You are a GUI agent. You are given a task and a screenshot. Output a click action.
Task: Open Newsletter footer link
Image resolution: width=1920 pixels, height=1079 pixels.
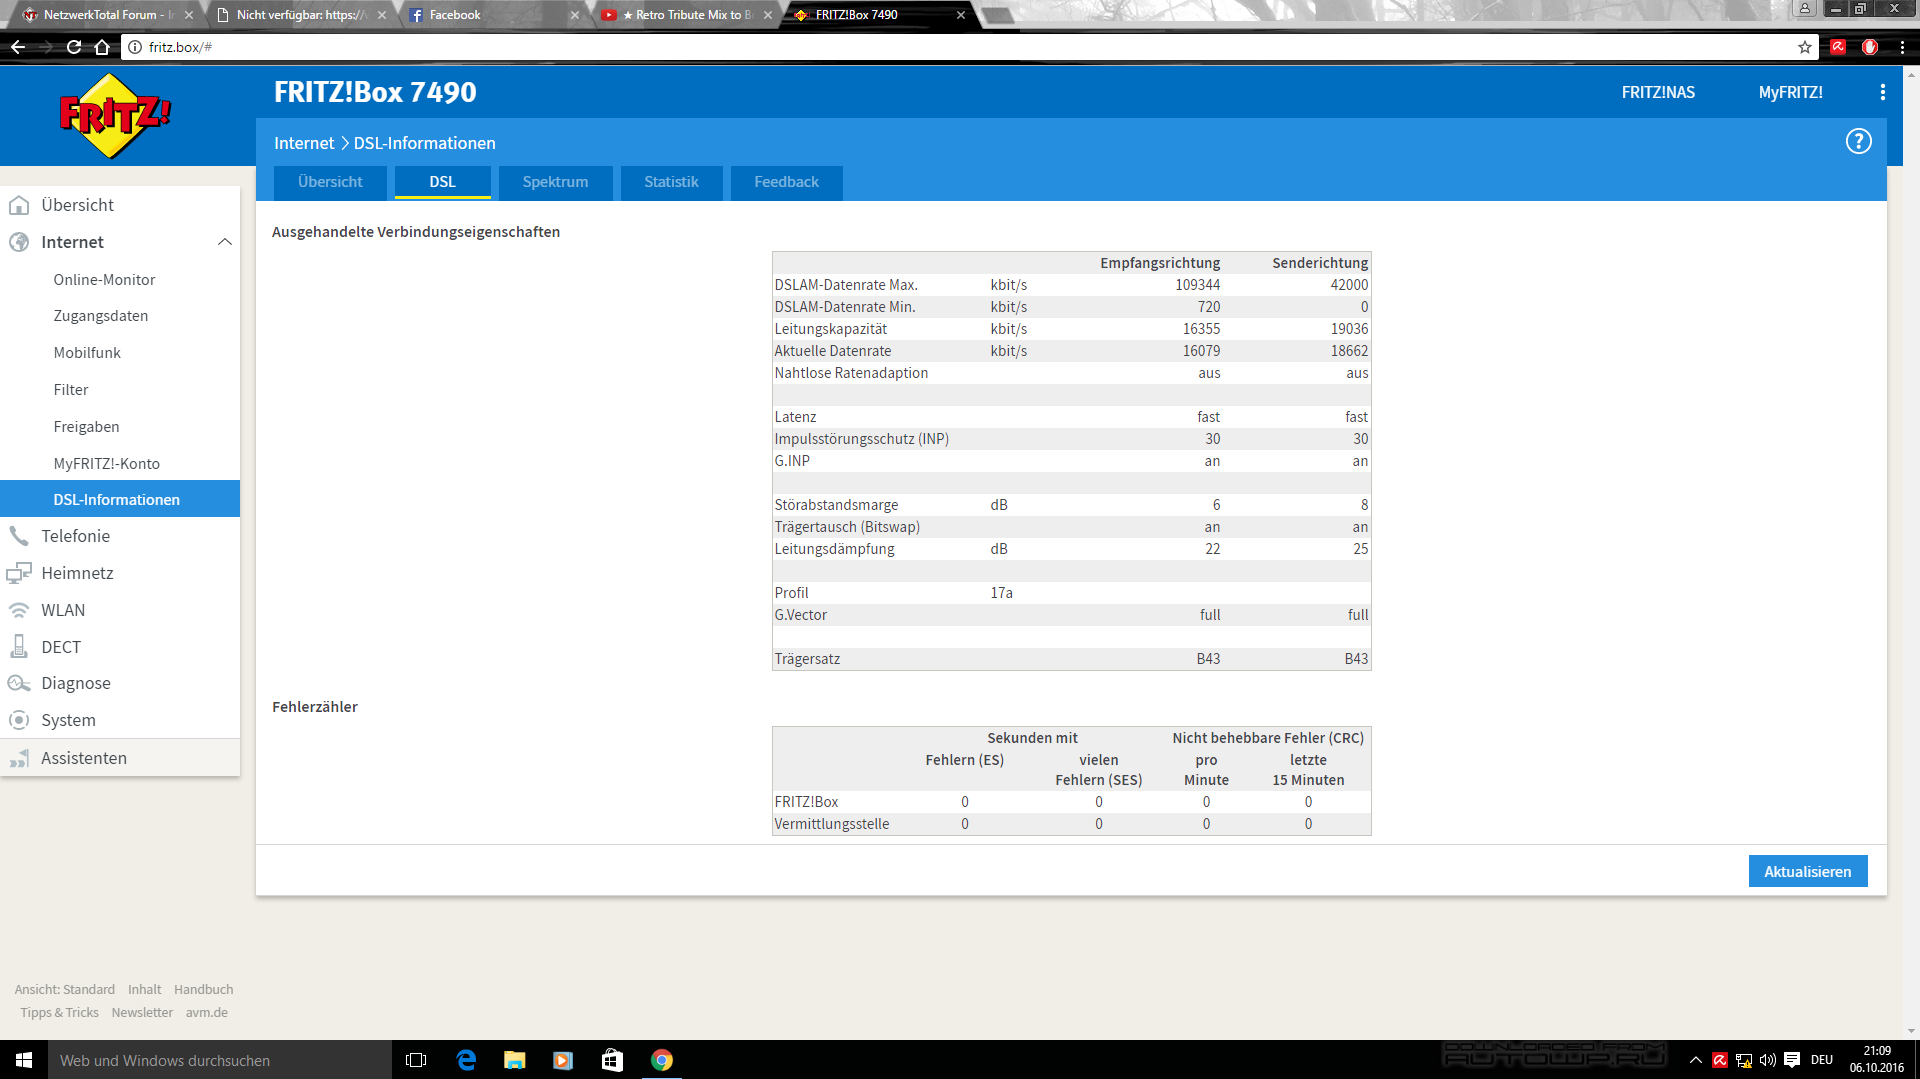[142, 1012]
